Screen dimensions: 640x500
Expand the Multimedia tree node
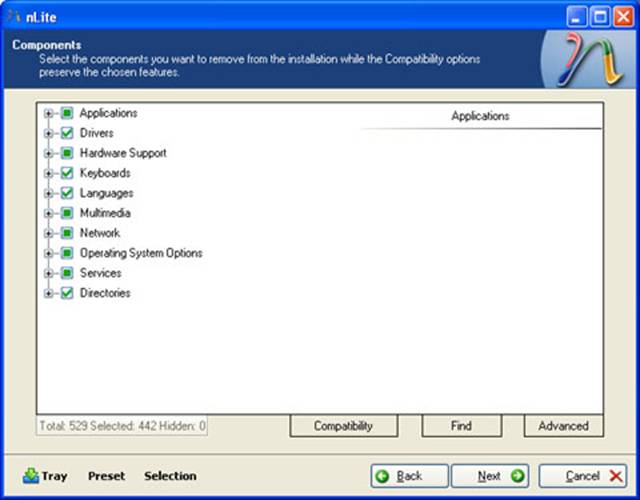pyautogui.click(x=48, y=213)
